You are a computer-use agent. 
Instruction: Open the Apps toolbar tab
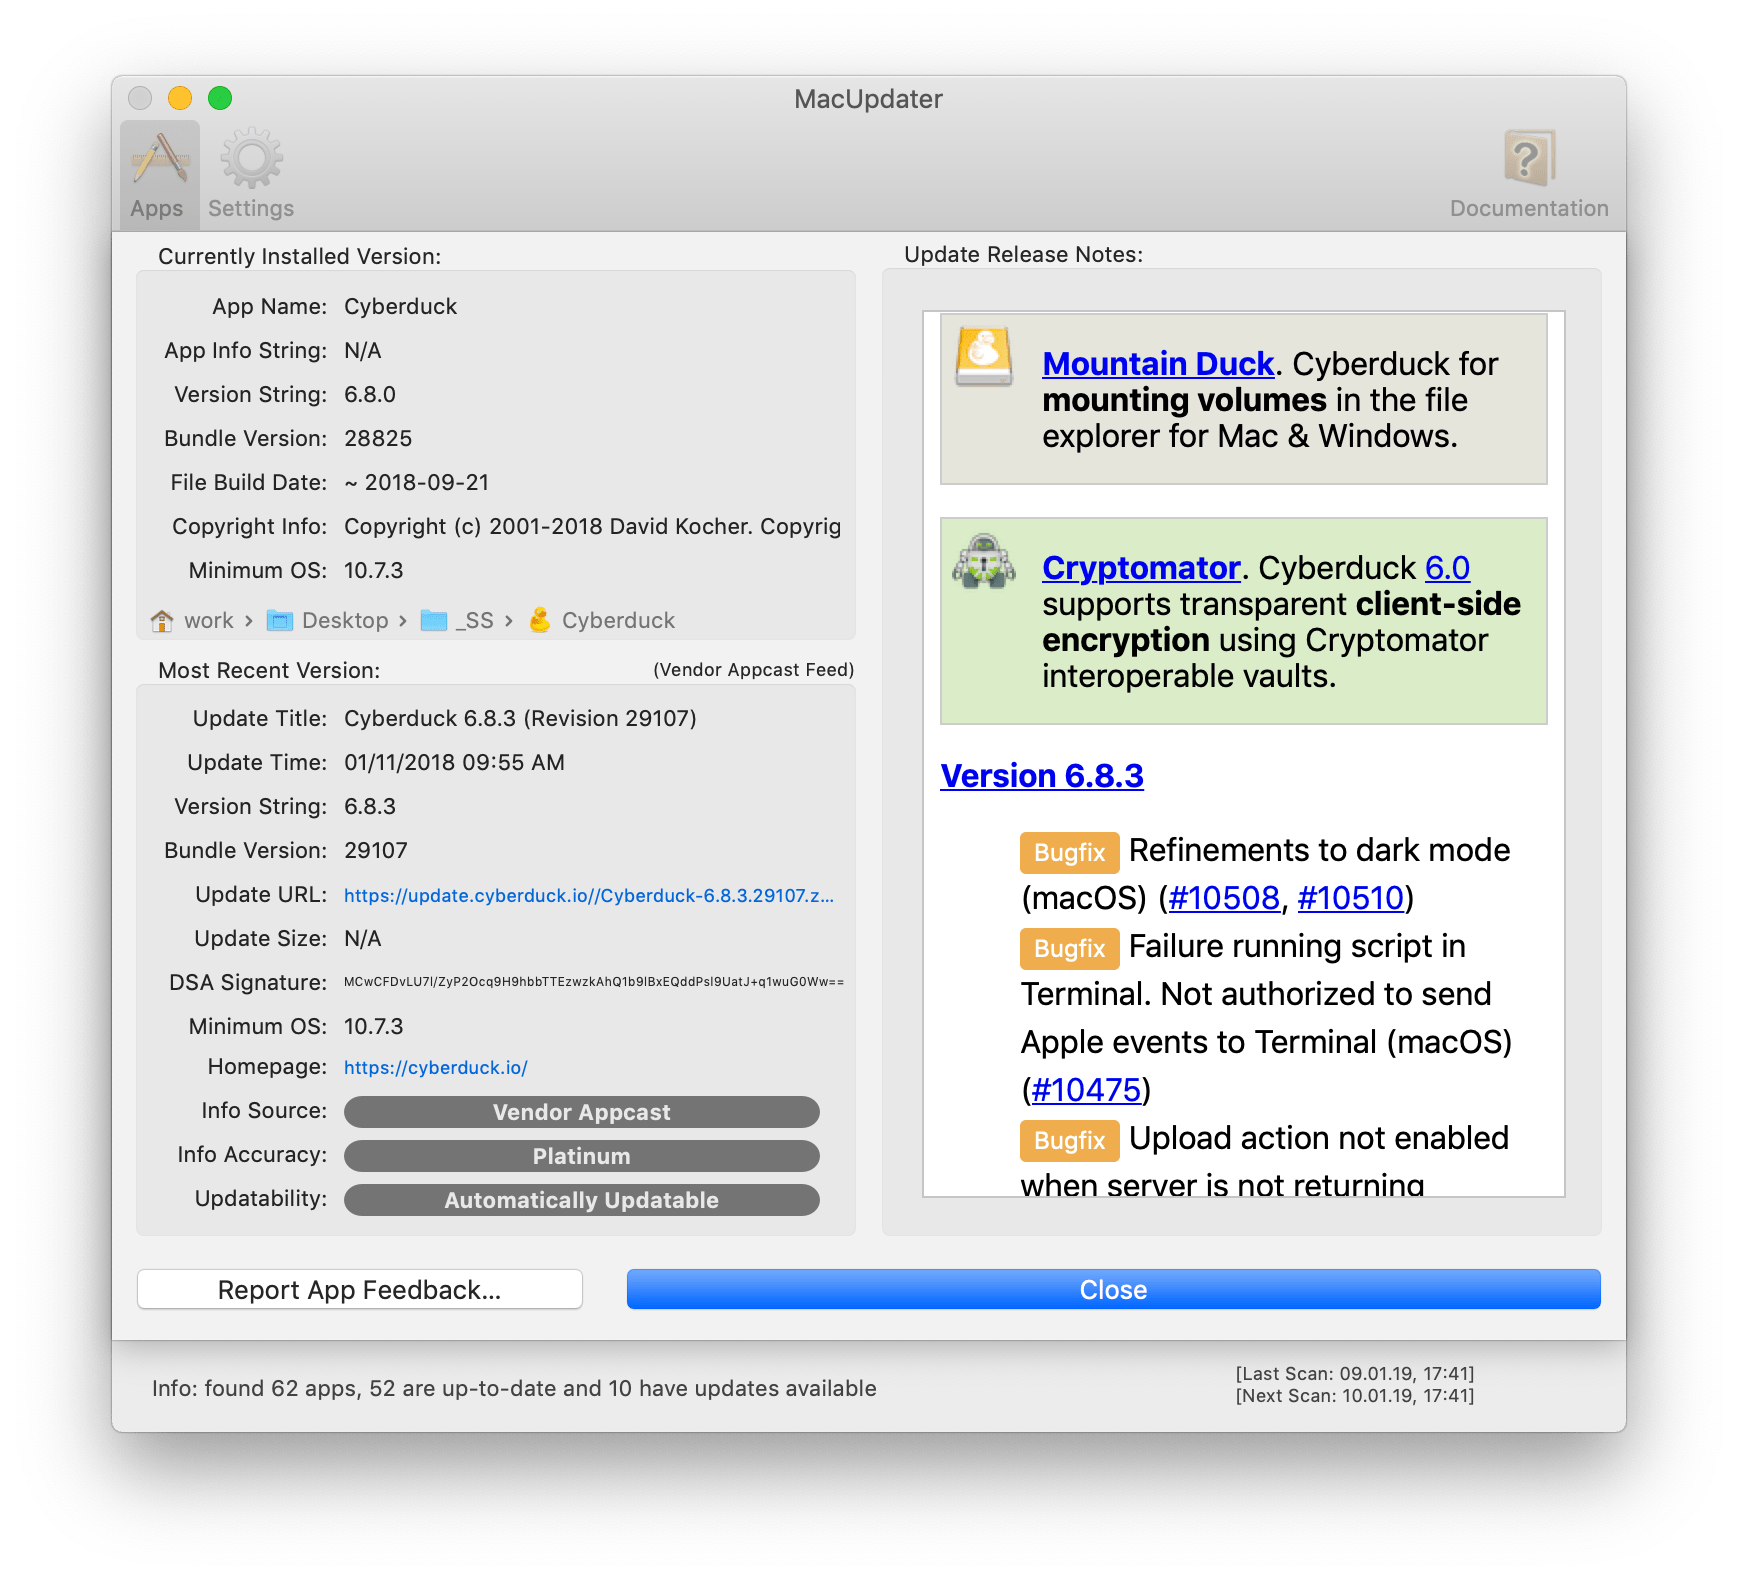click(159, 174)
